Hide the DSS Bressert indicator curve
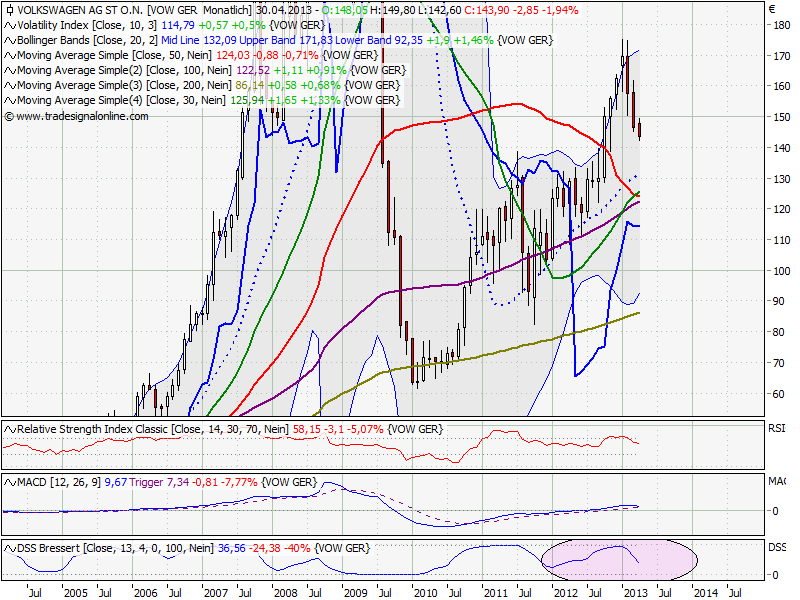The width and height of the screenshot is (800, 600). [10, 548]
